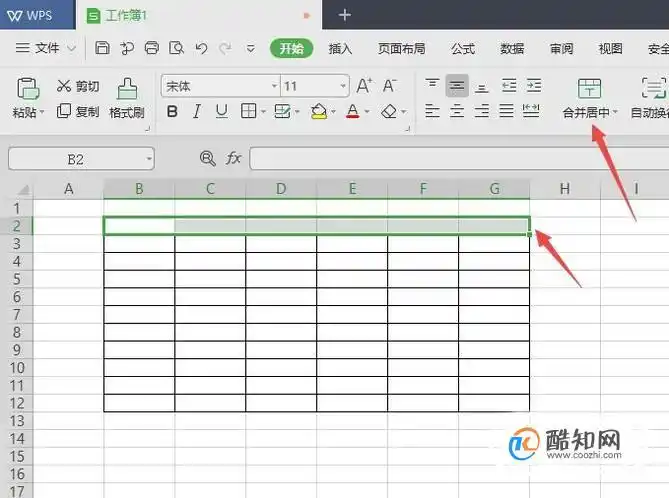Expand 合并居中 dropdown arrow
Viewport: 669px width, 498px height.
pyautogui.click(x=615, y=112)
